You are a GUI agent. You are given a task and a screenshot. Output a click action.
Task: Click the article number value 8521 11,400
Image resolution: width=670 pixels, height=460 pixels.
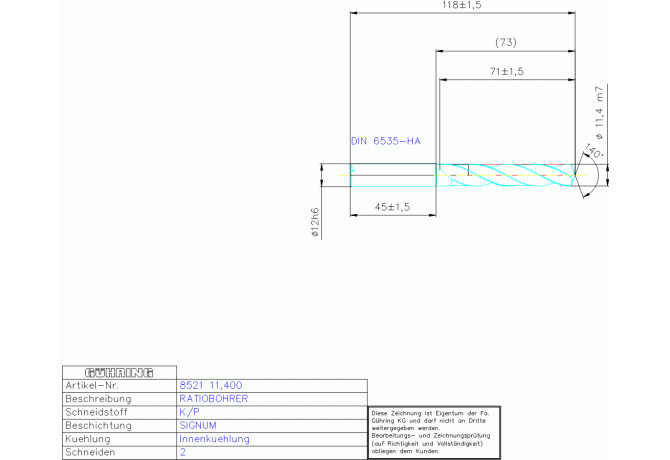click(x=209, y=385)
